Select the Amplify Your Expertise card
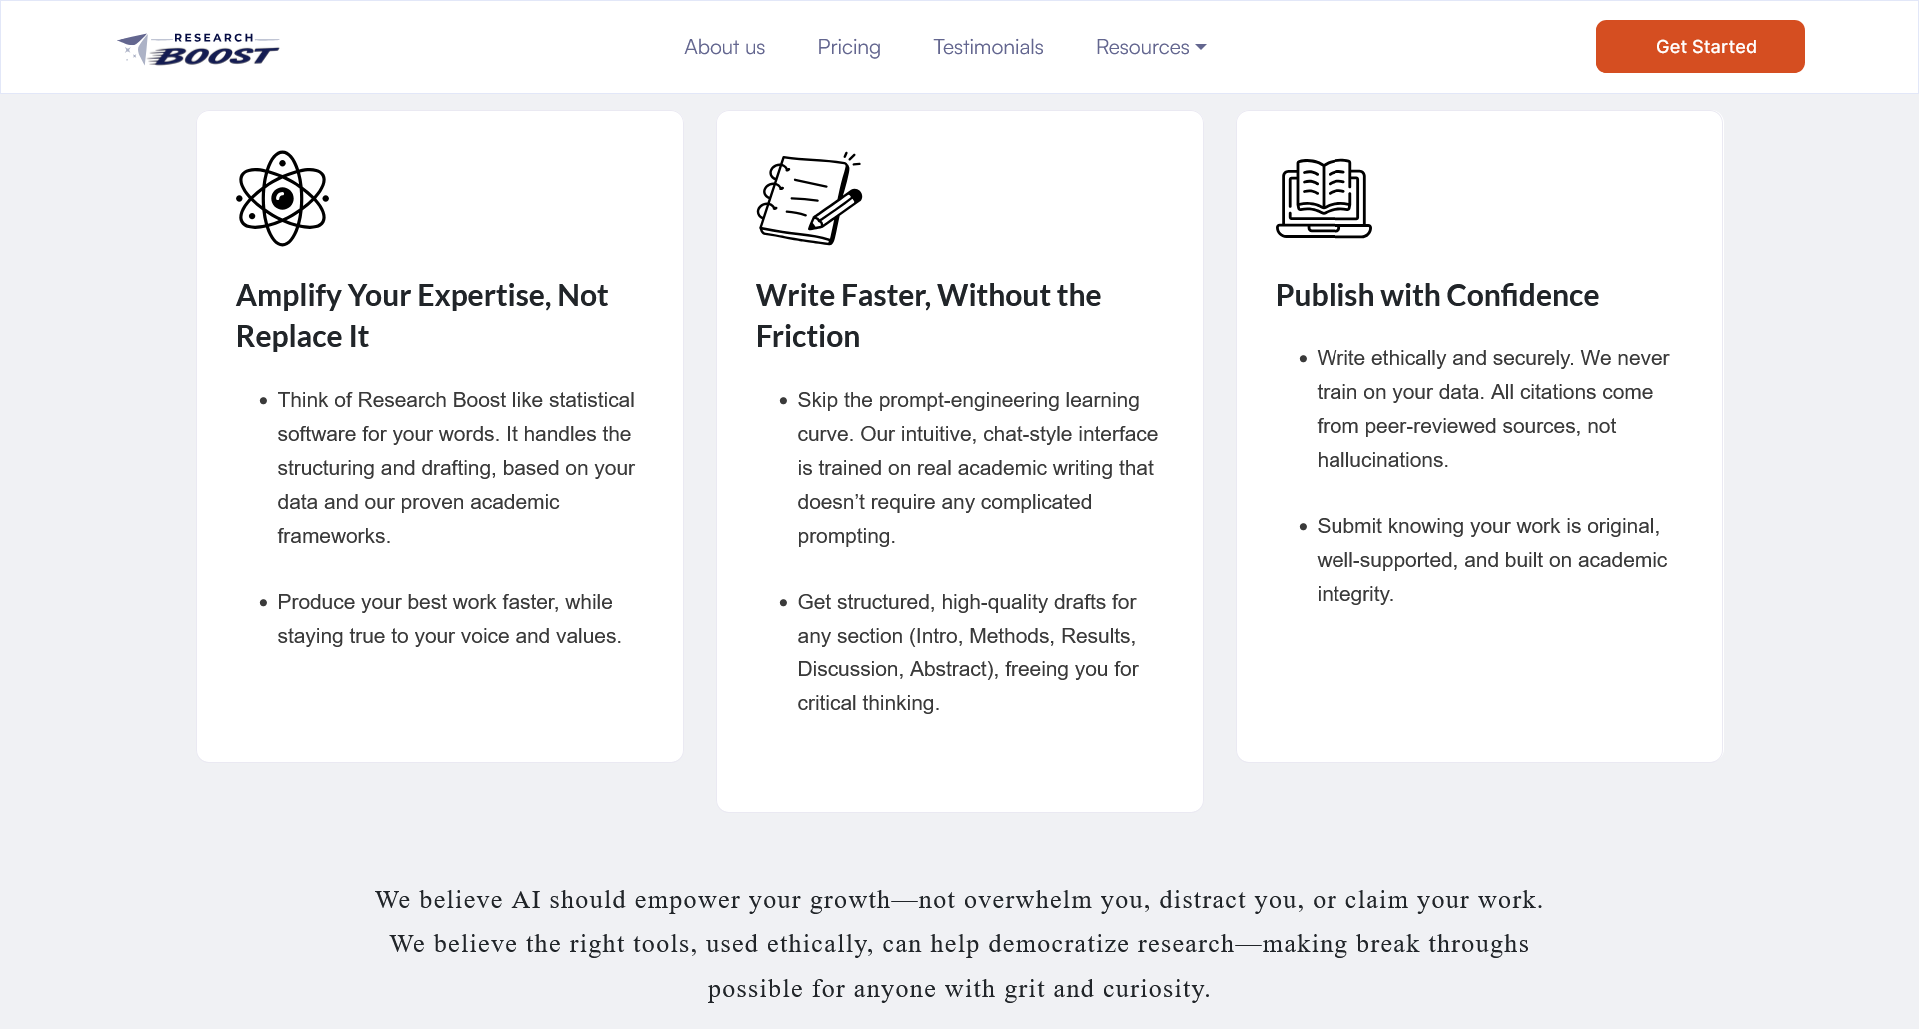This screenshot has width=1920, height=1029. (439, 435)
